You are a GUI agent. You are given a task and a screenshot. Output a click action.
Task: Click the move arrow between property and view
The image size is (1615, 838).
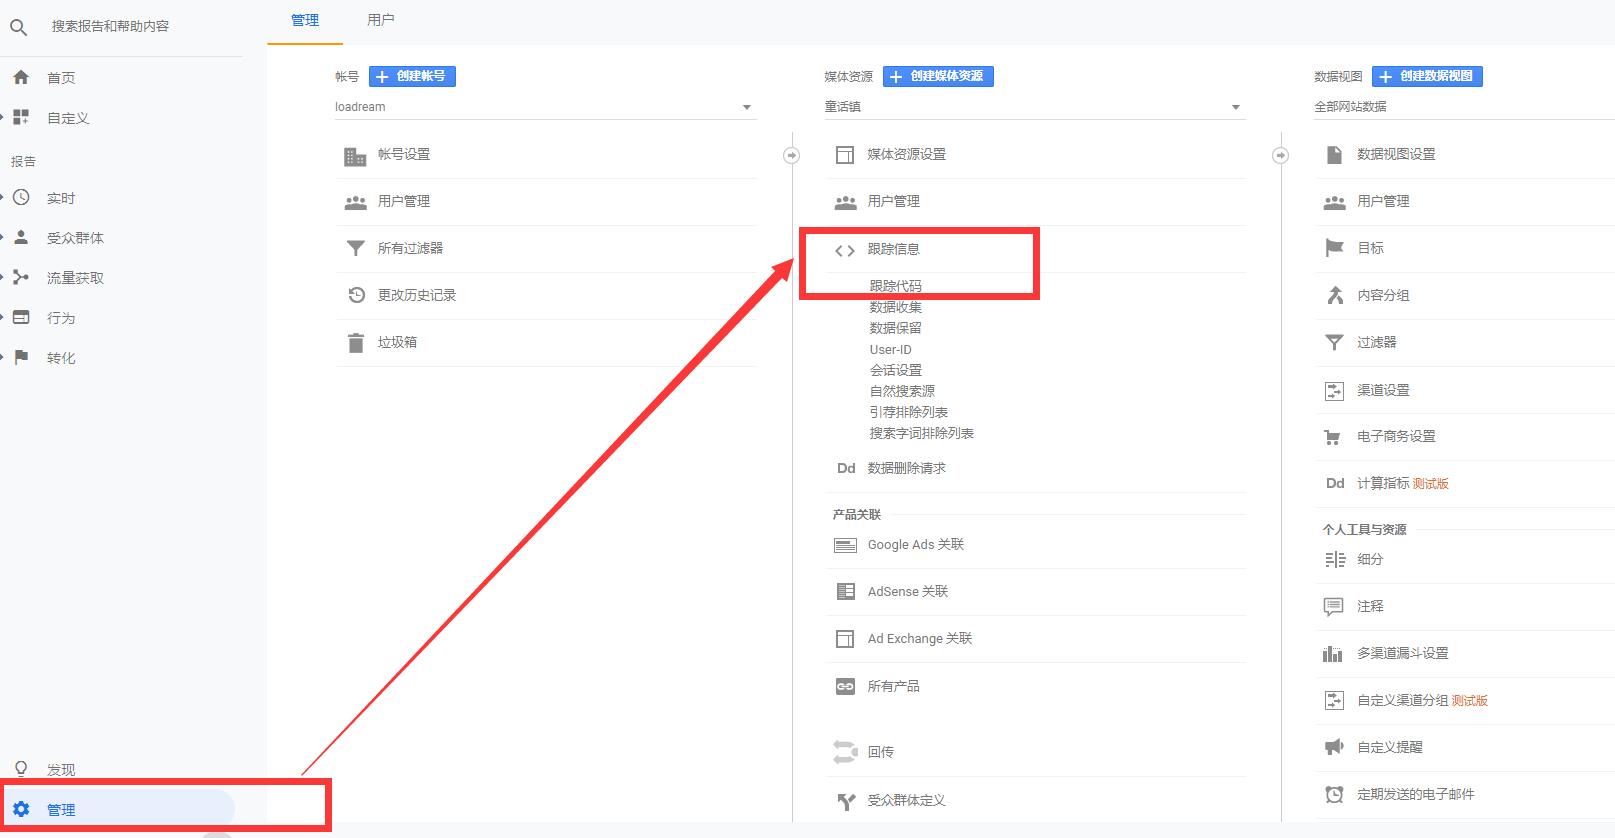pyautogui.click(x=1280, y=155)
